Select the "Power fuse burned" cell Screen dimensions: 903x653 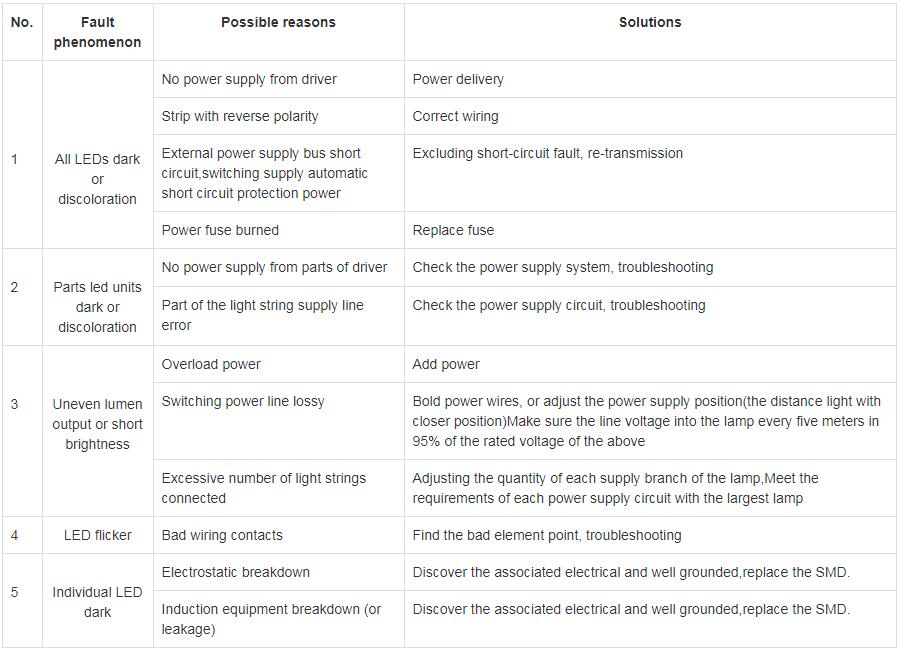(220, 230)
